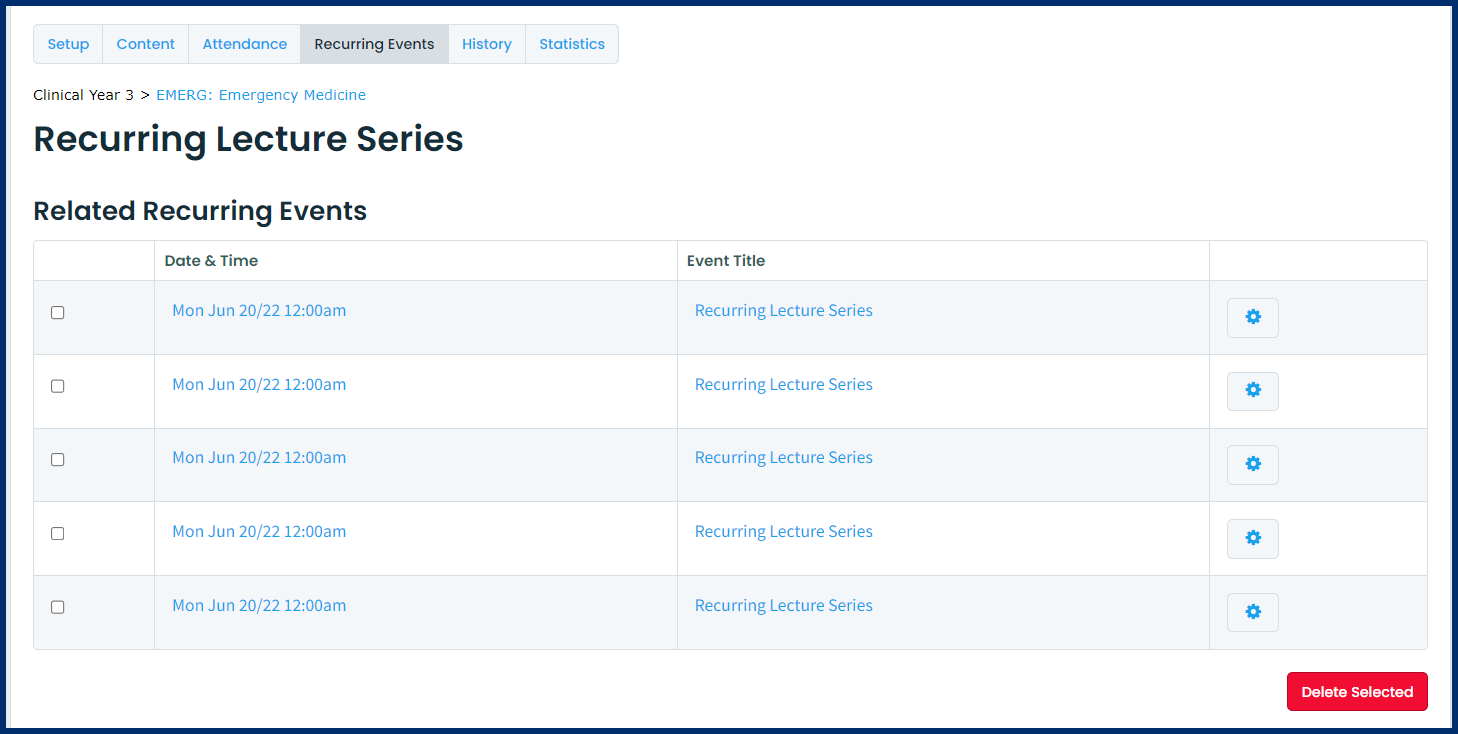
Task: Open the second row's Mon Jun 20/22 date link
Action: [259, 384]
